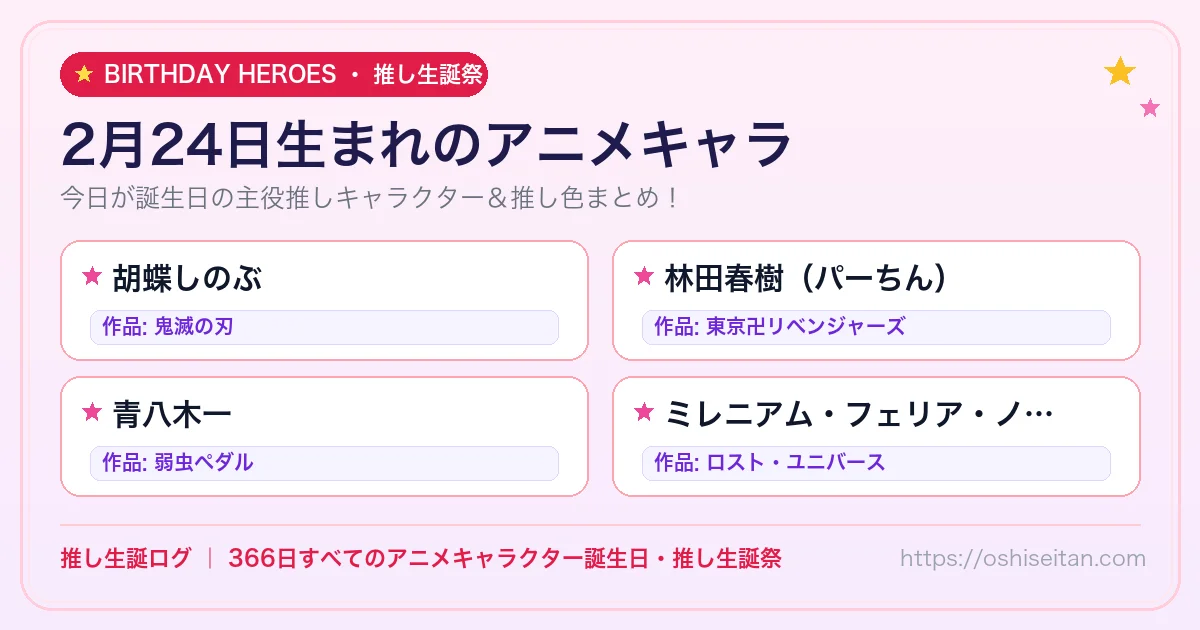Click the yellow star in the BIRTHDAY HEROES badge
1200x630 pixels.
(84, 74)
